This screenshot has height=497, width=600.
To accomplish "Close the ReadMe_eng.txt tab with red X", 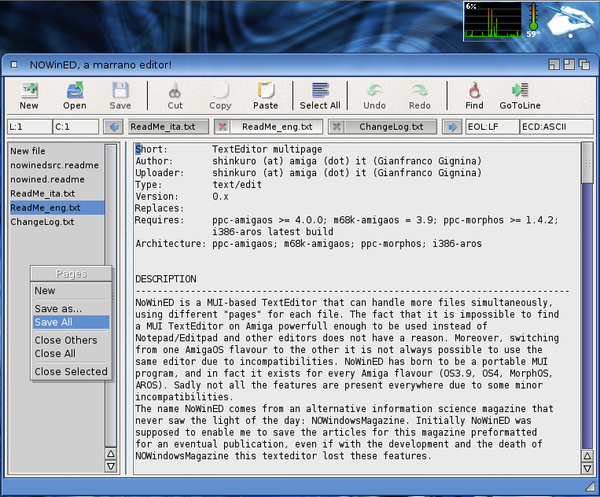I will point(222,127).
